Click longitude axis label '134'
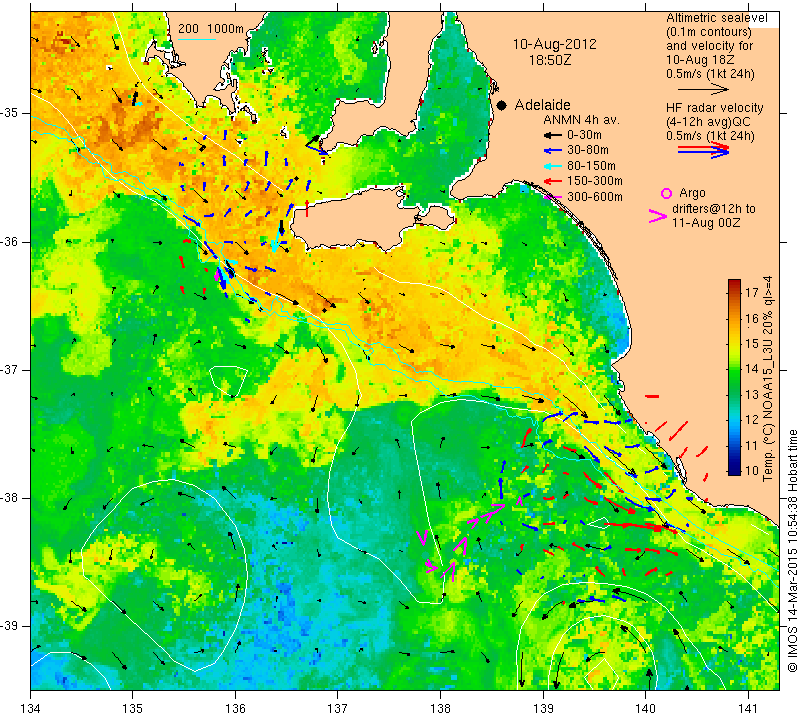The height and width of the screenshot is (720, 800). click(31, 709)
